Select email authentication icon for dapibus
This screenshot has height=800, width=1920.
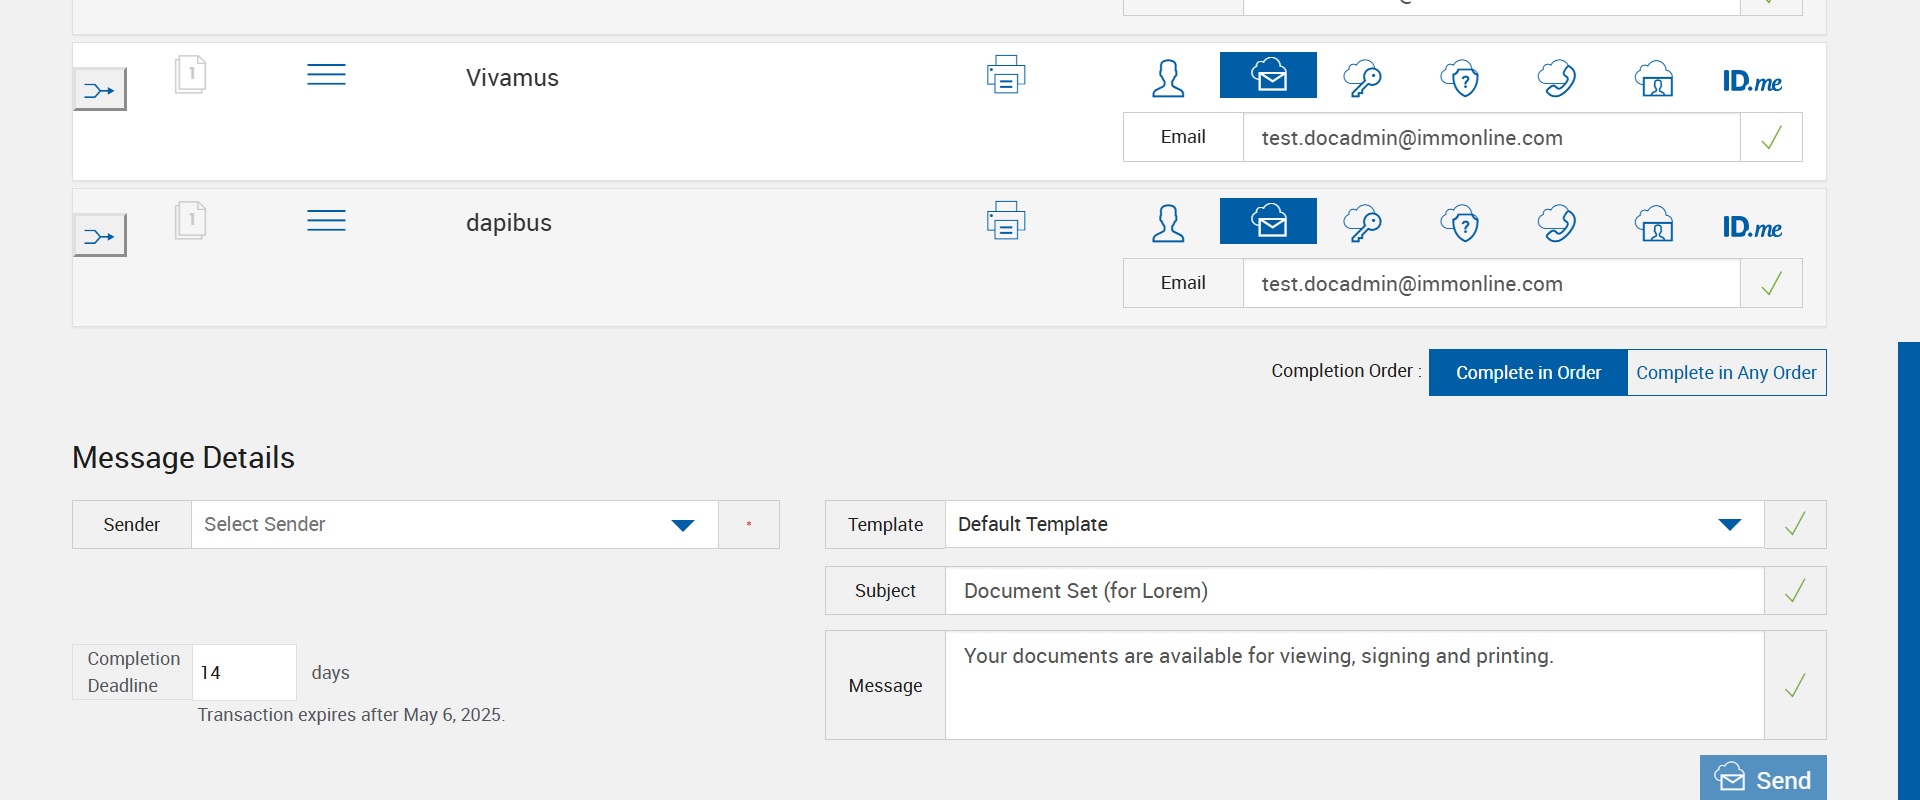1268,222
